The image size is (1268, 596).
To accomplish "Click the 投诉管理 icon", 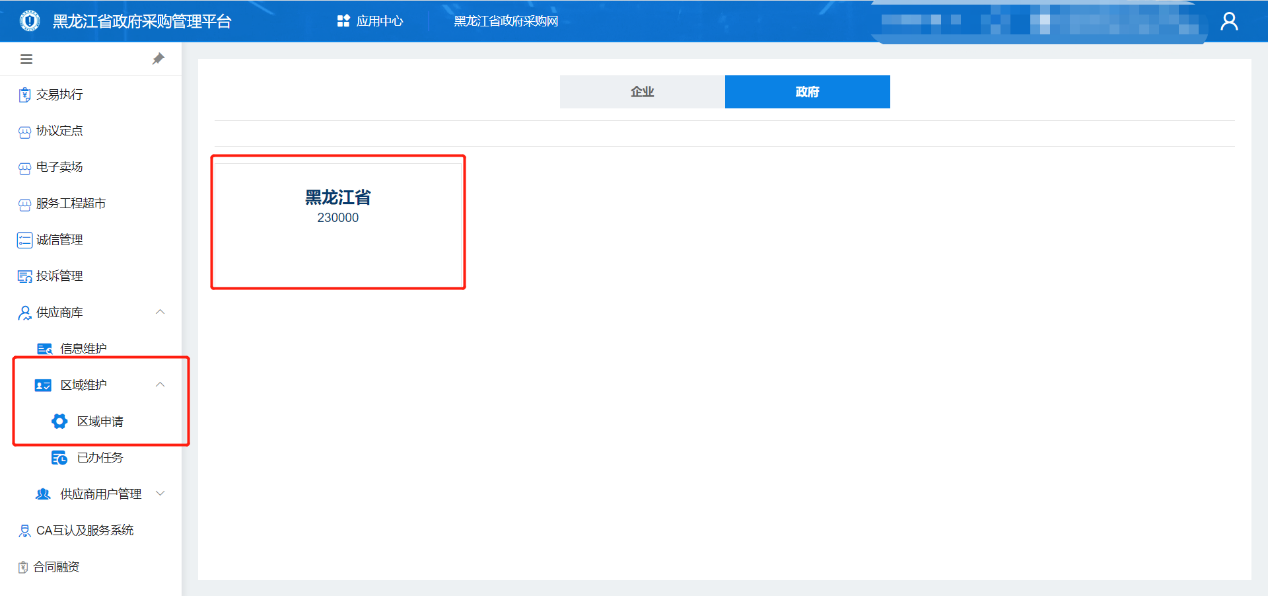I will (x=25, y=276).
